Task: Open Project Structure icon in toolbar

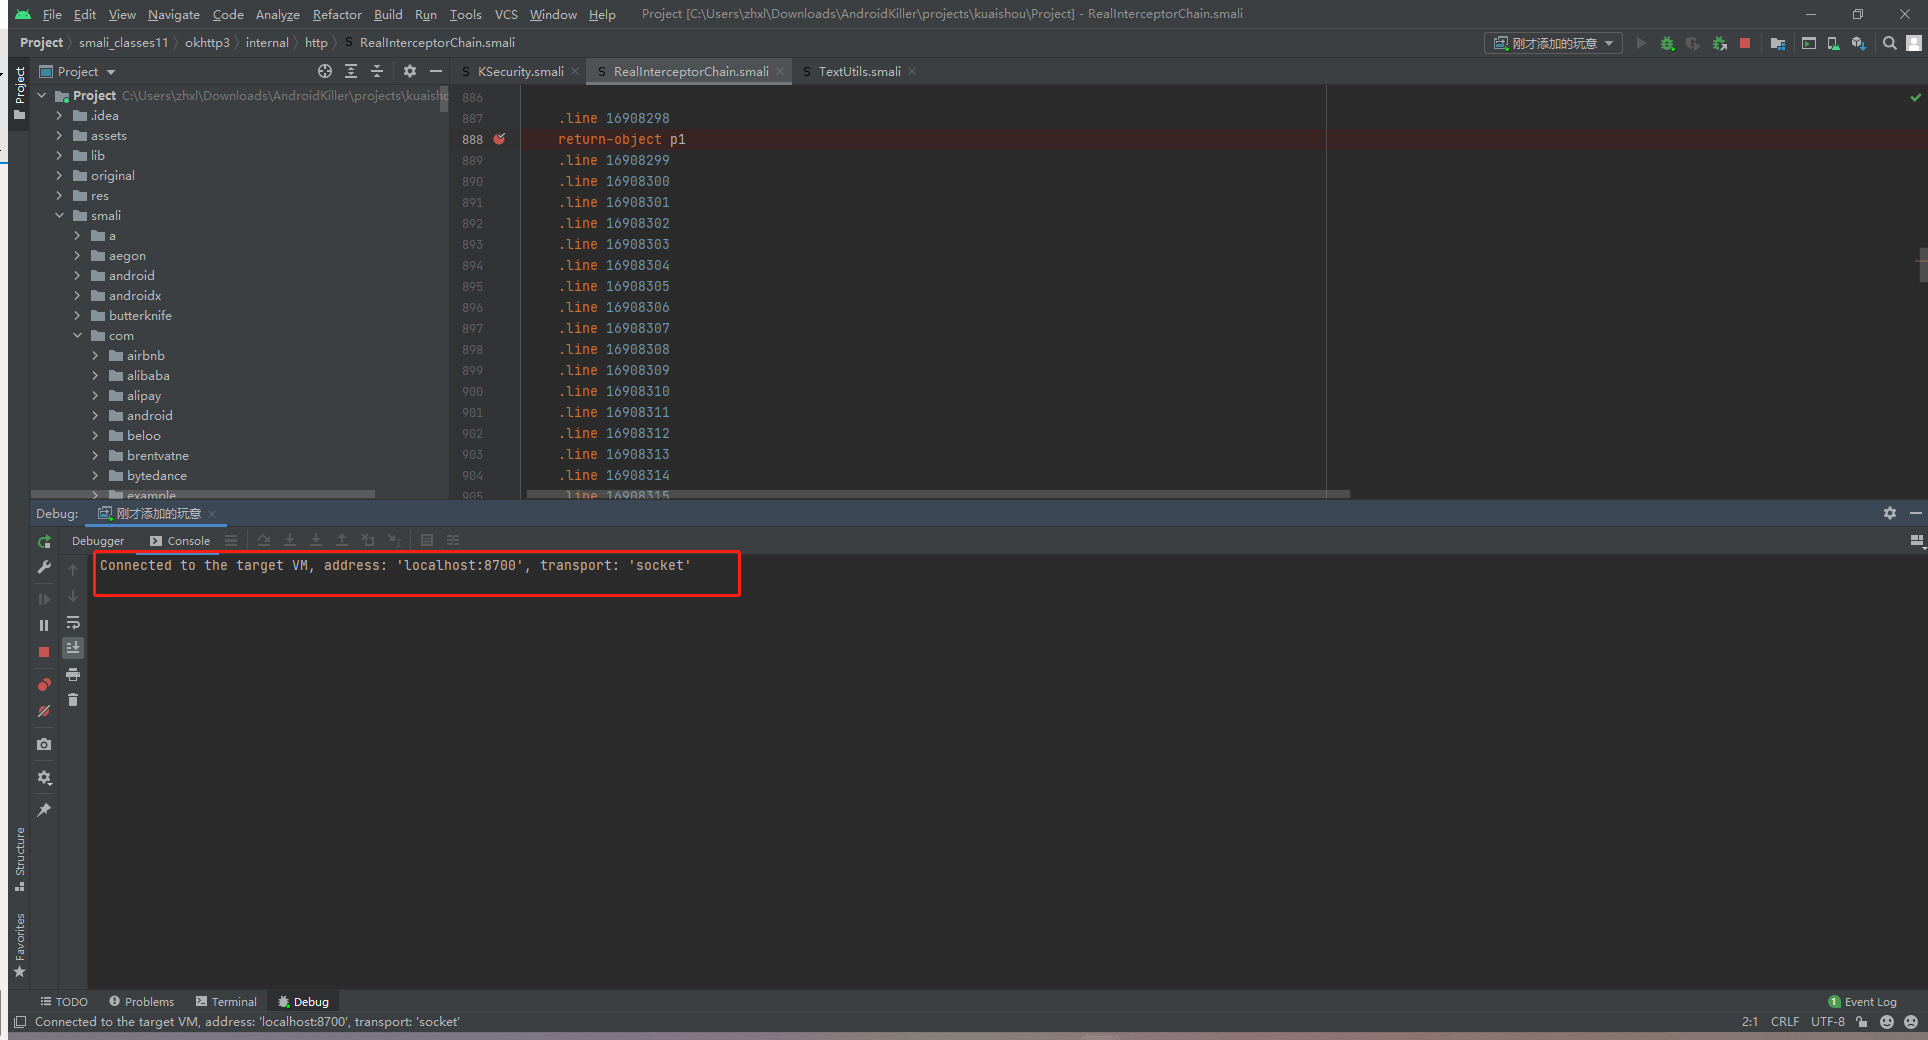Action: click(1778, 43)
